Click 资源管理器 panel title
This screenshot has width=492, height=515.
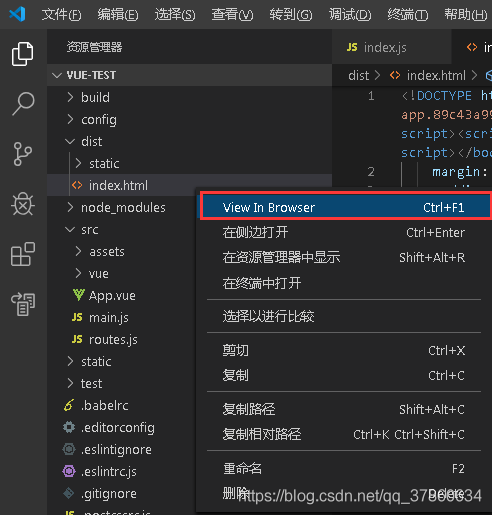pyautogui.click(x=94, y=47)
